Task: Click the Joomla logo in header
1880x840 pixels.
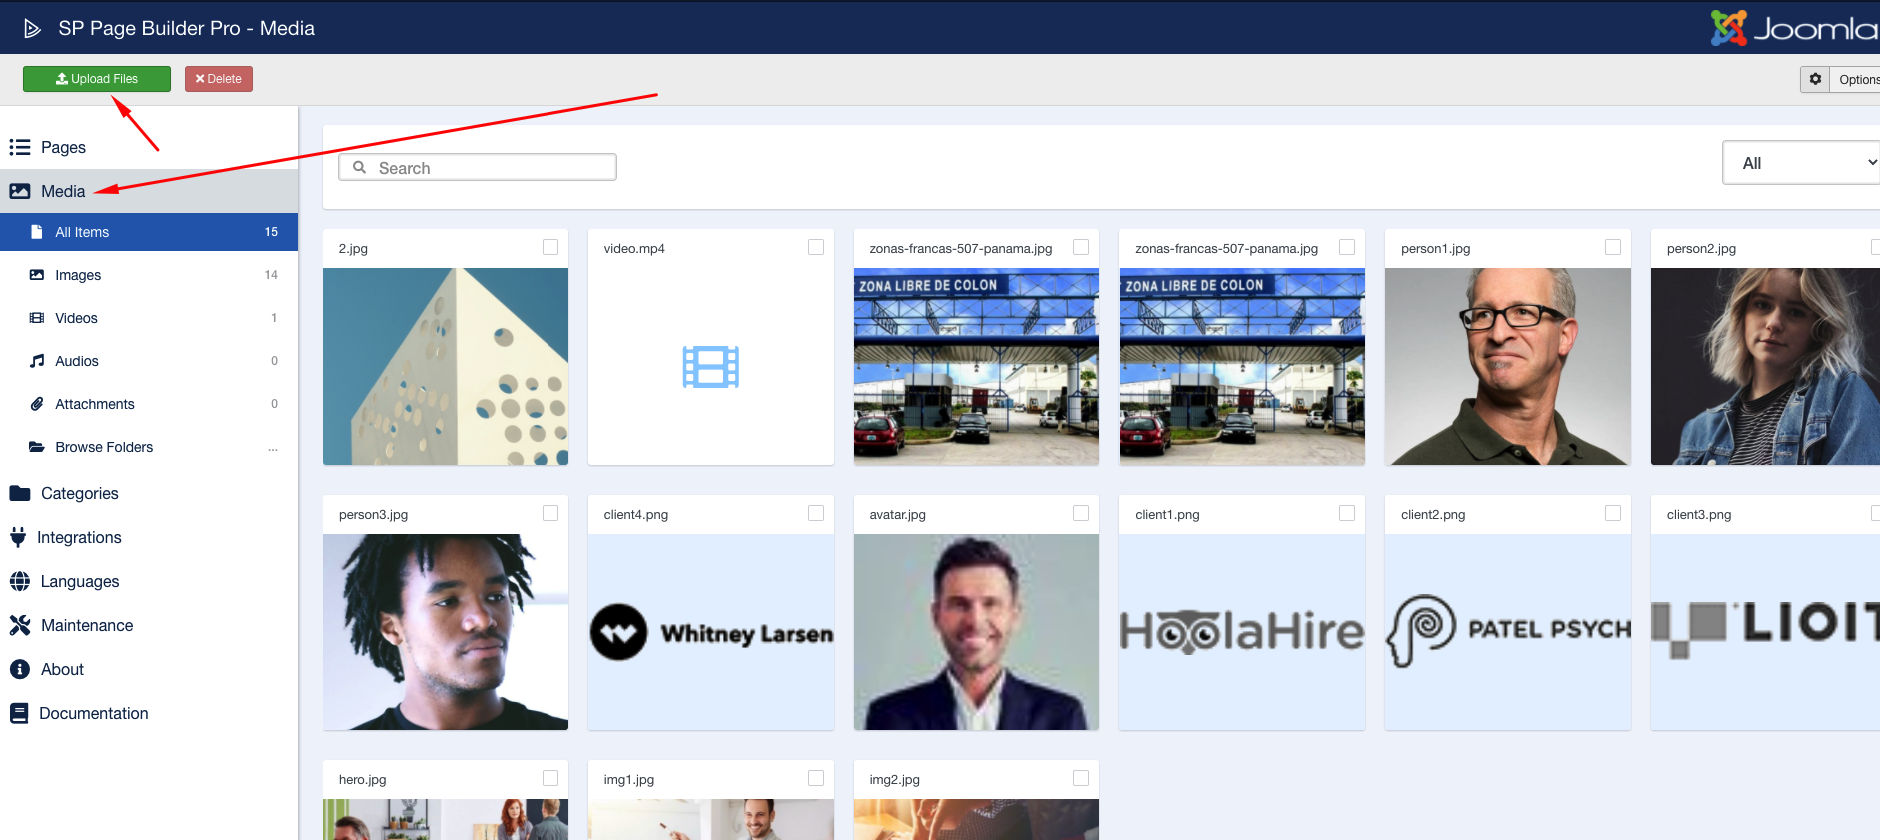Action: point(1794,28)
